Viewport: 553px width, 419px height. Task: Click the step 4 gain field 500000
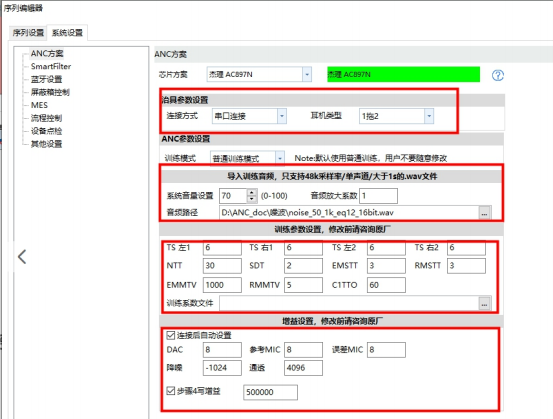click(x=270, y=392)
